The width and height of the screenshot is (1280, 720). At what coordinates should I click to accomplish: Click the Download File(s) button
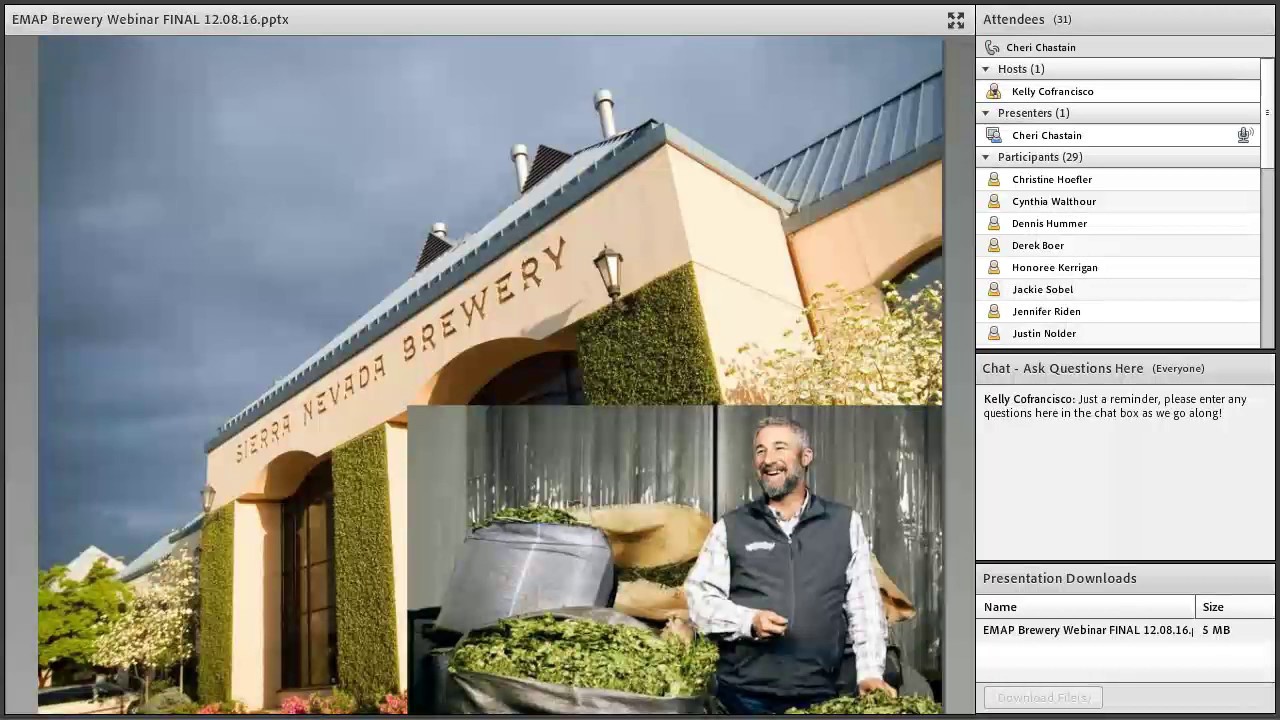1043,697
